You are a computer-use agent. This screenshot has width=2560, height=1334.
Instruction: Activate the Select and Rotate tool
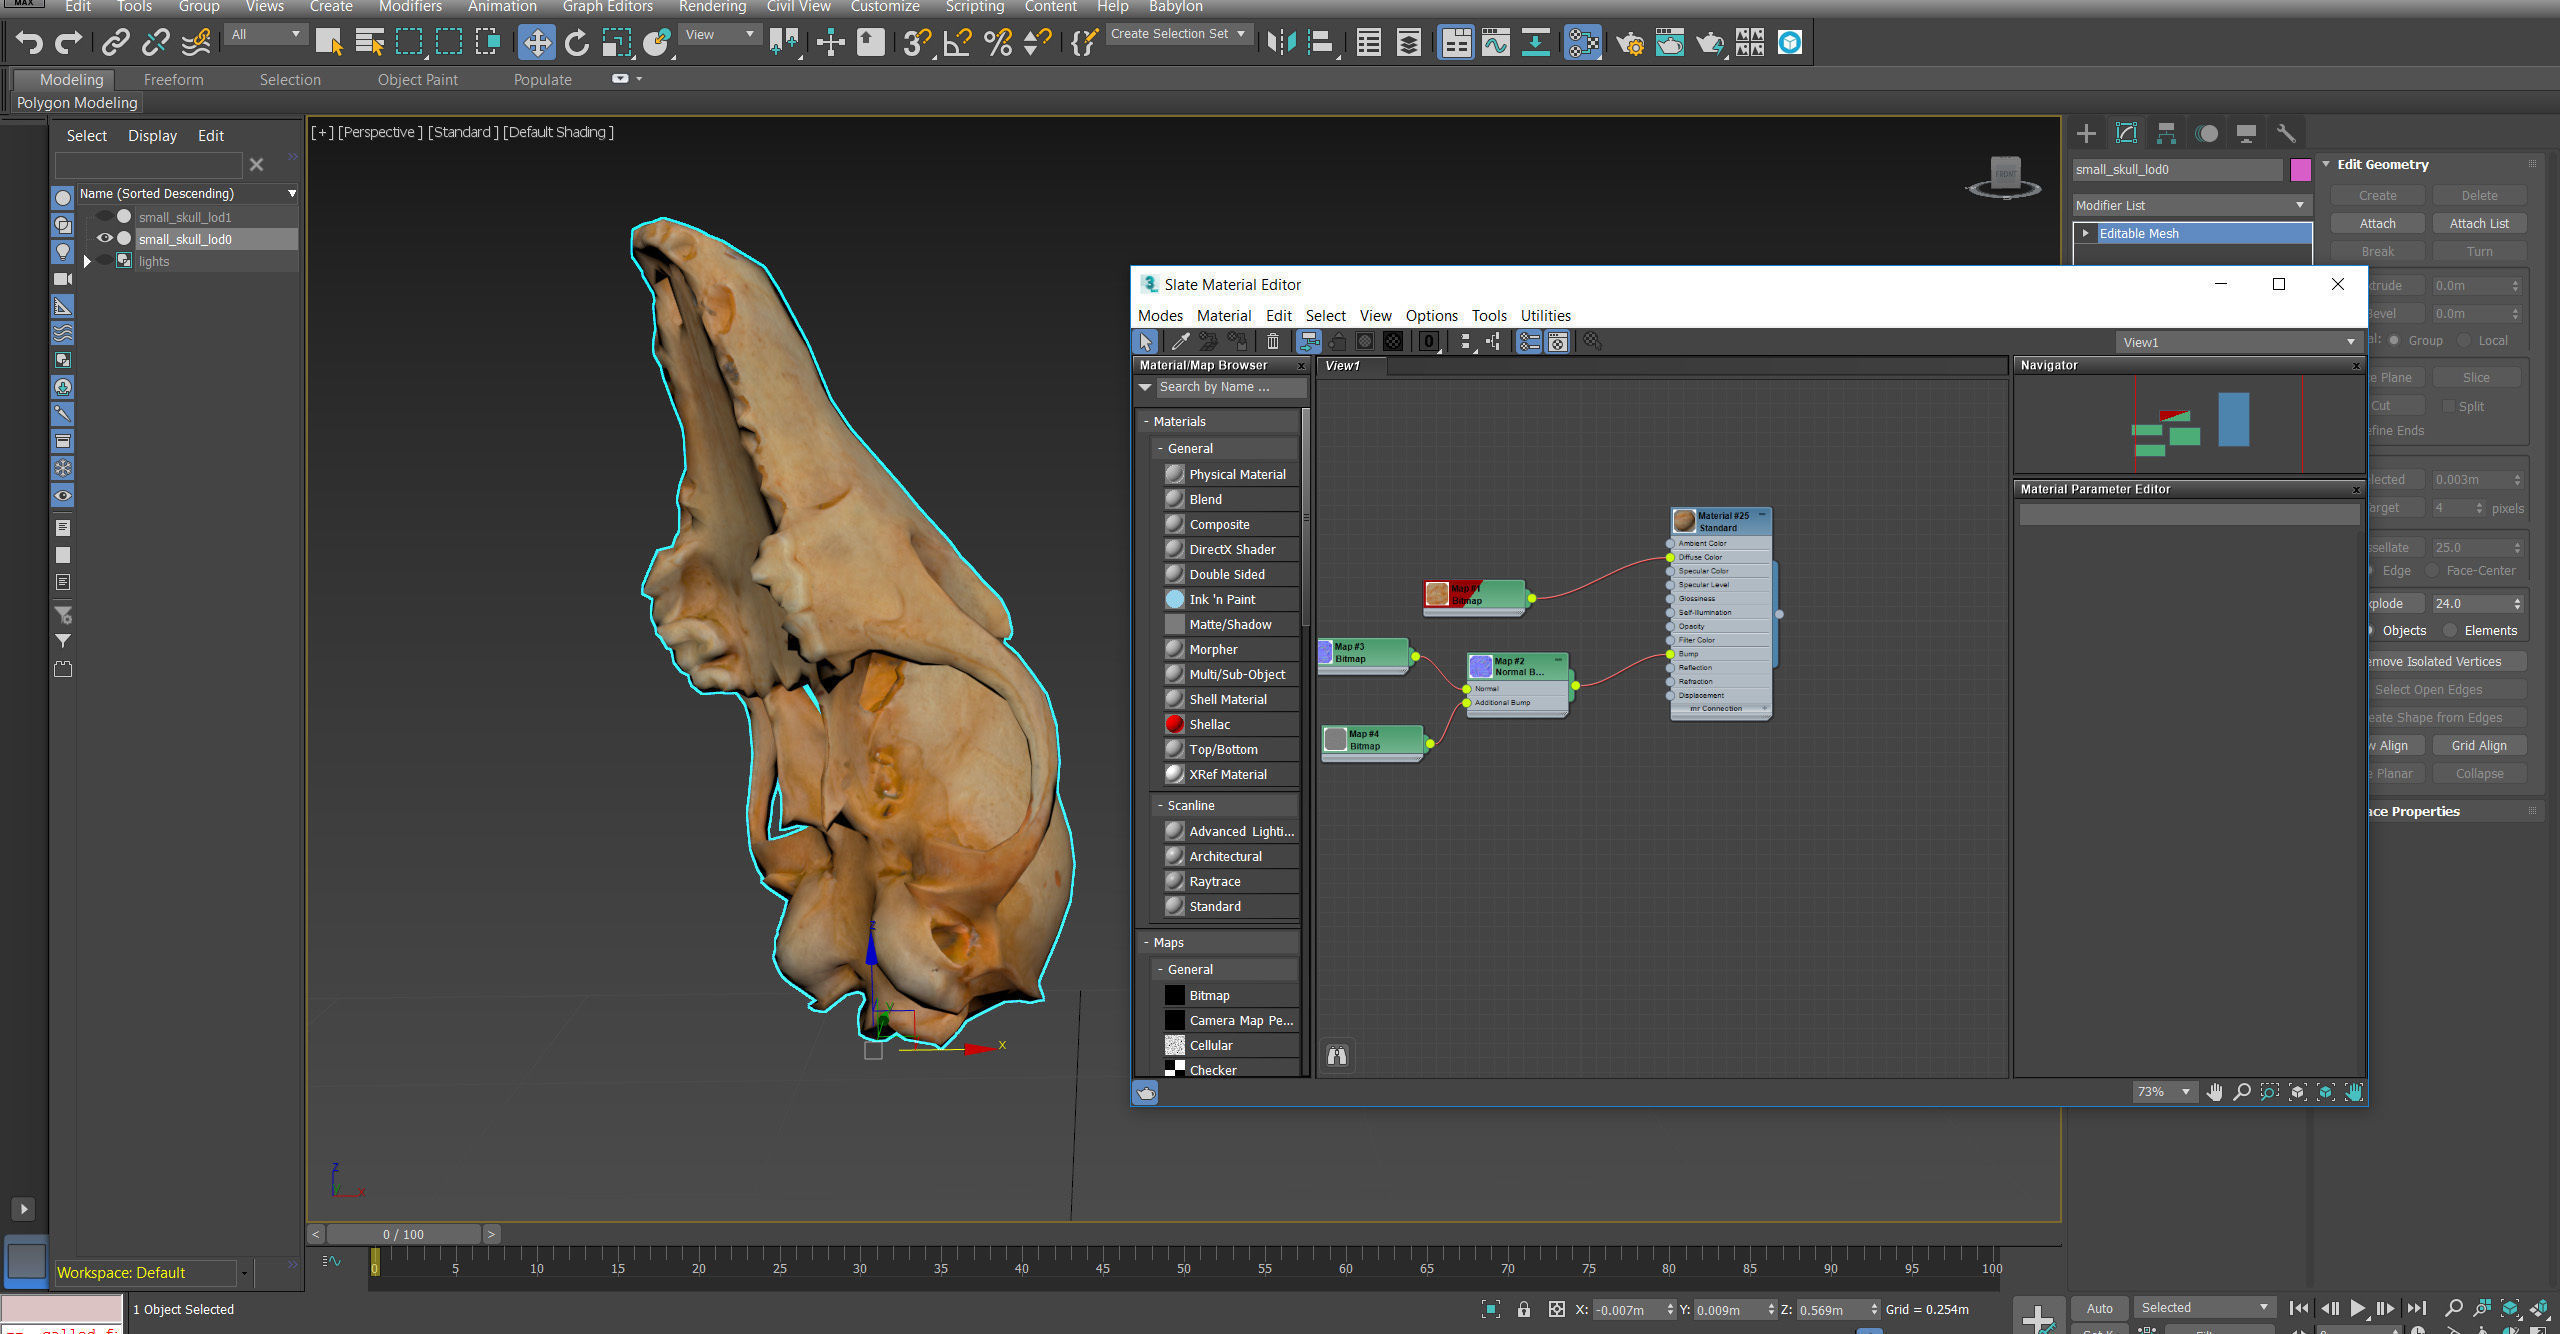(576, 42)
